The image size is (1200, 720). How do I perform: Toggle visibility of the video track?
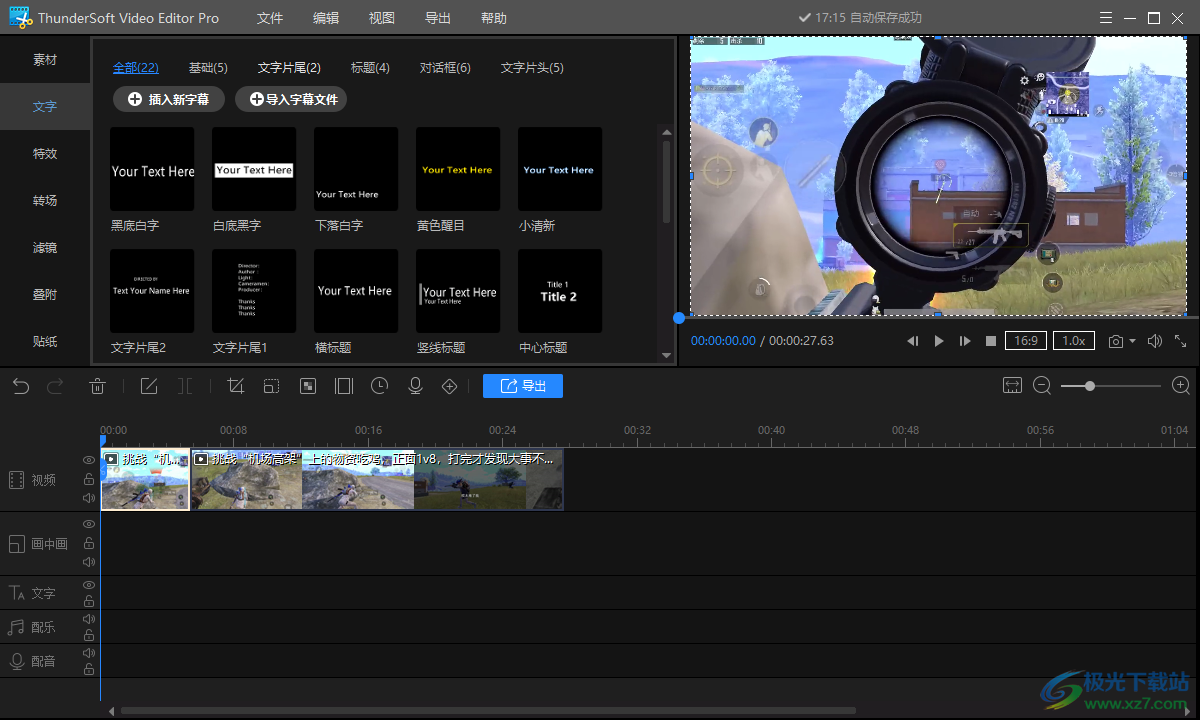[89, 461]
